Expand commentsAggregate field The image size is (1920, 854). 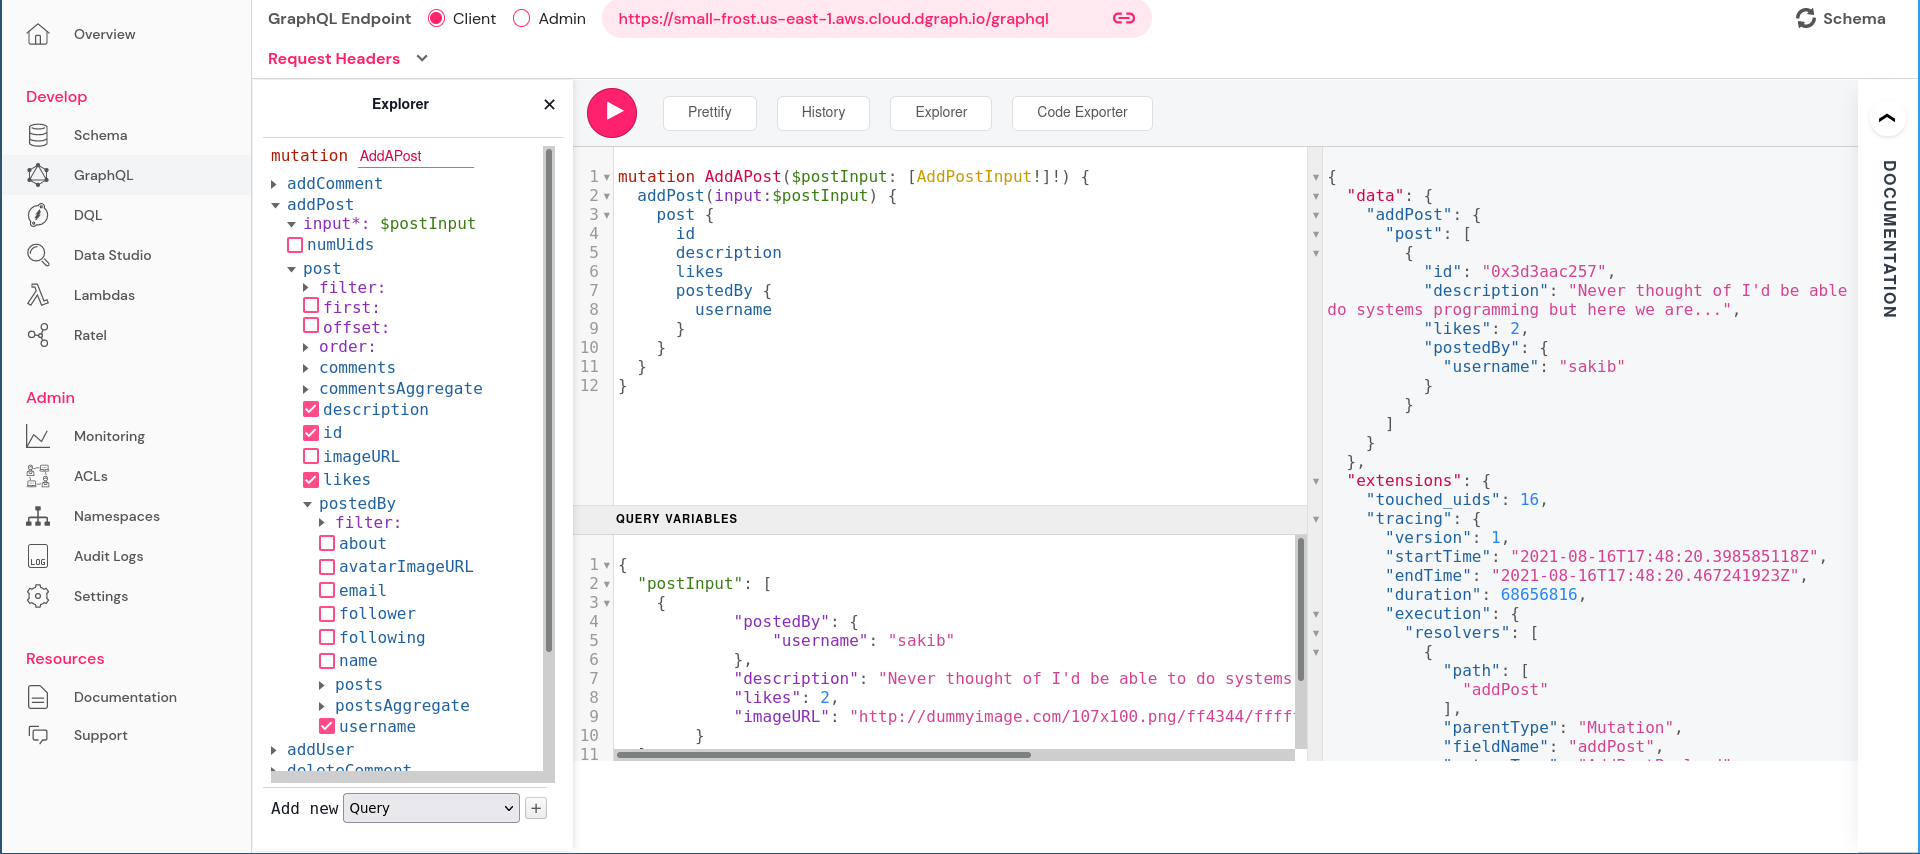point(306,389)
